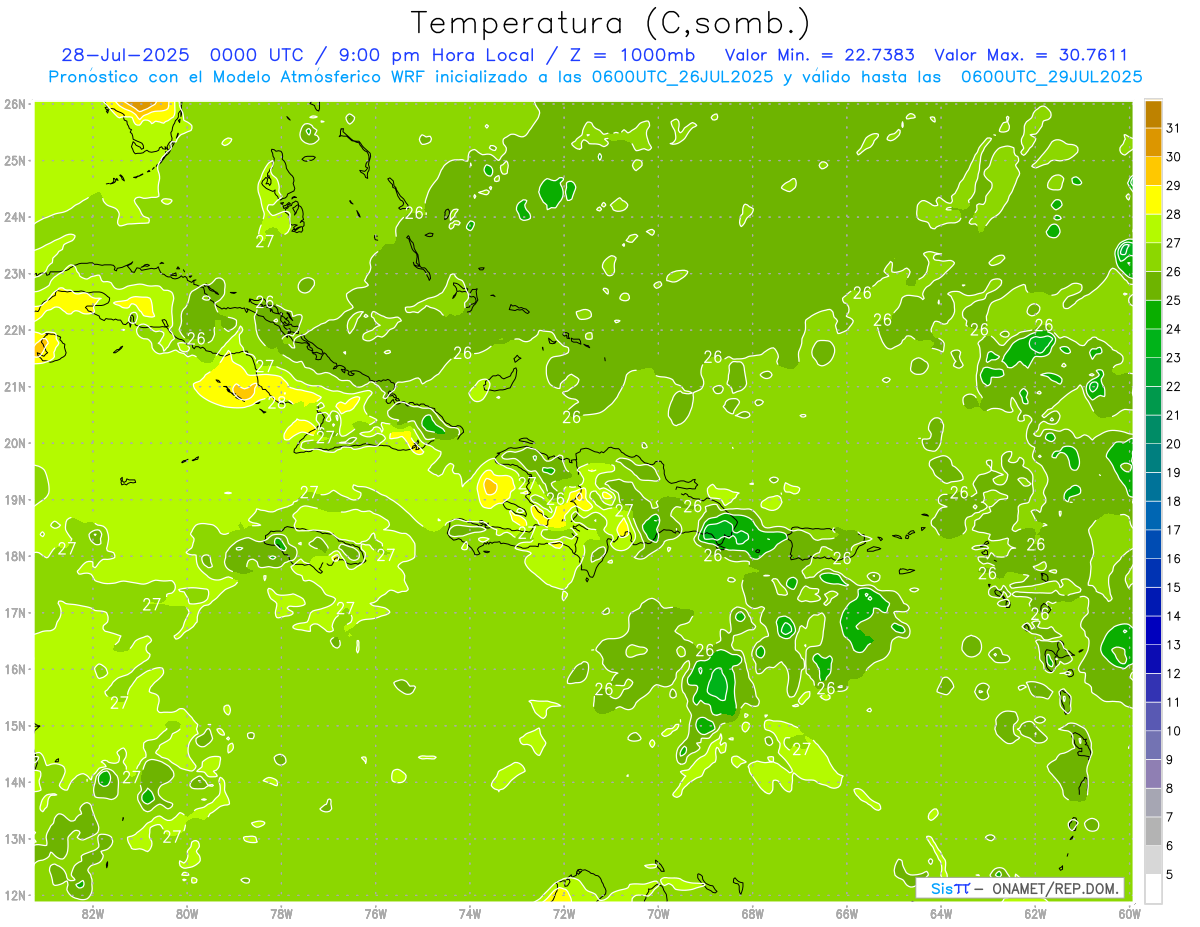Click the 22N latitude axis label

click(x=15, y=330)
